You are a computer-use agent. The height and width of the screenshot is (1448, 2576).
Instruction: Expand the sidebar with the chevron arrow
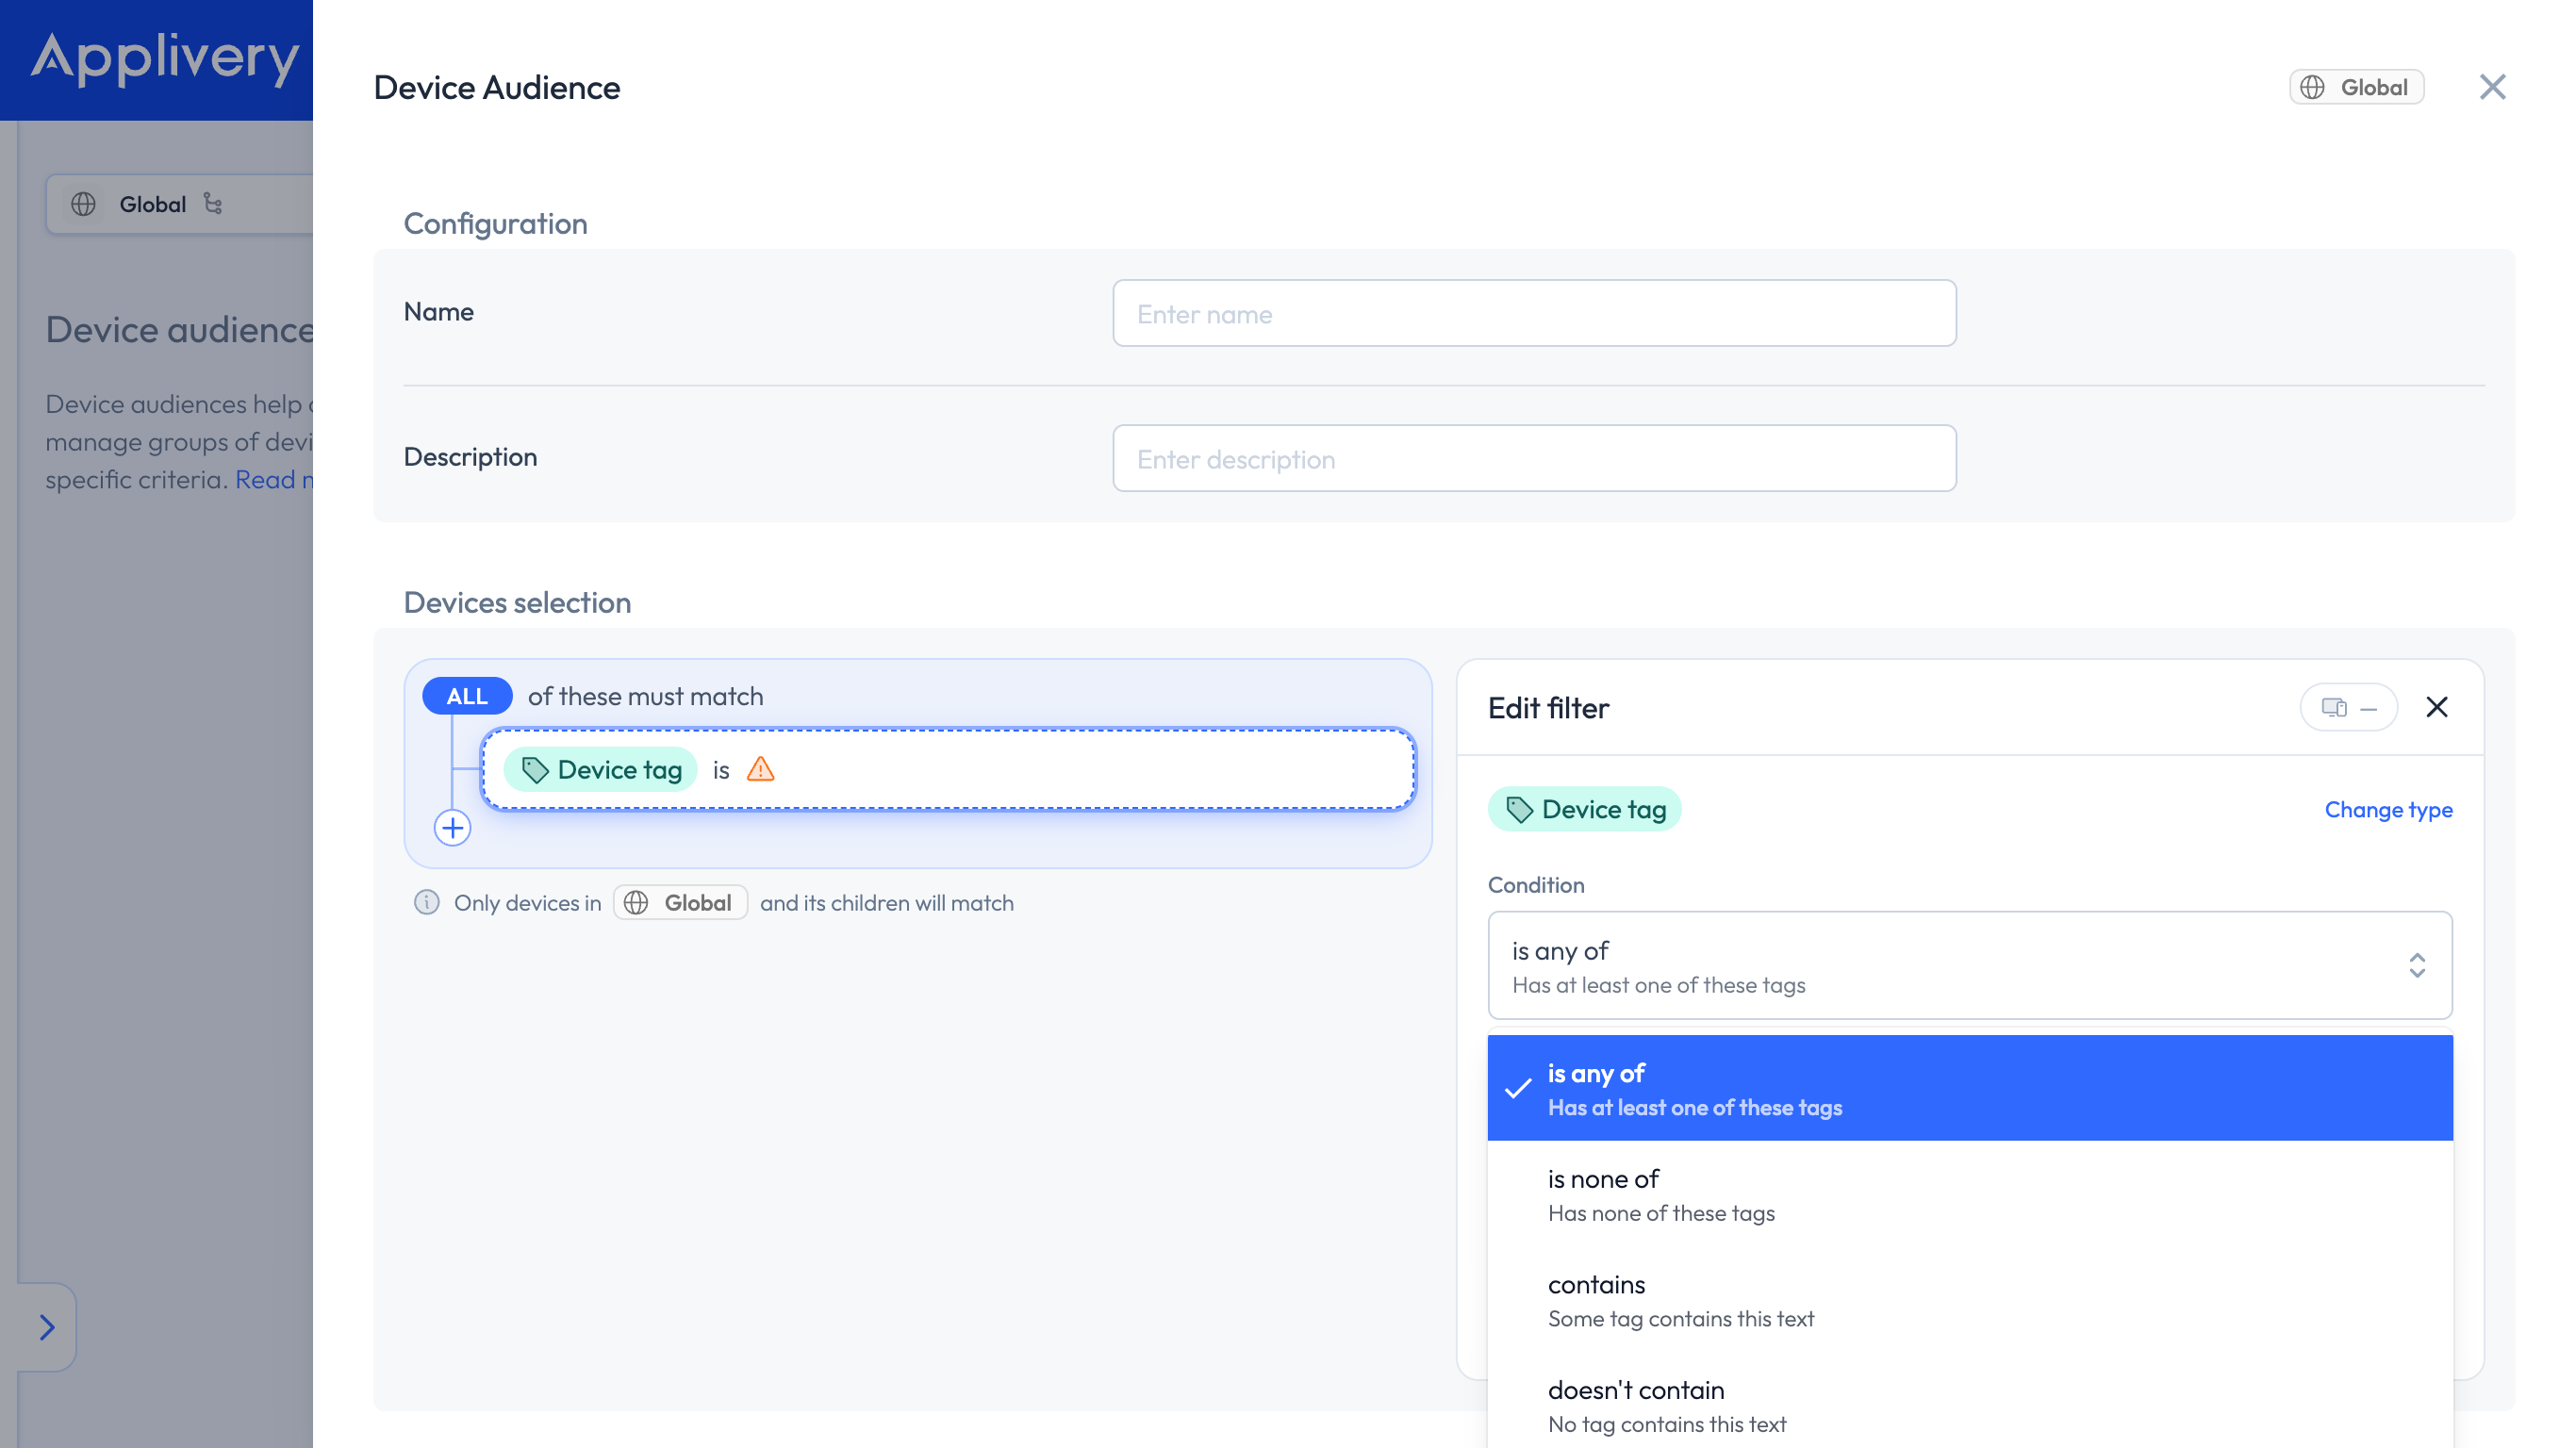pos(47,1327)
